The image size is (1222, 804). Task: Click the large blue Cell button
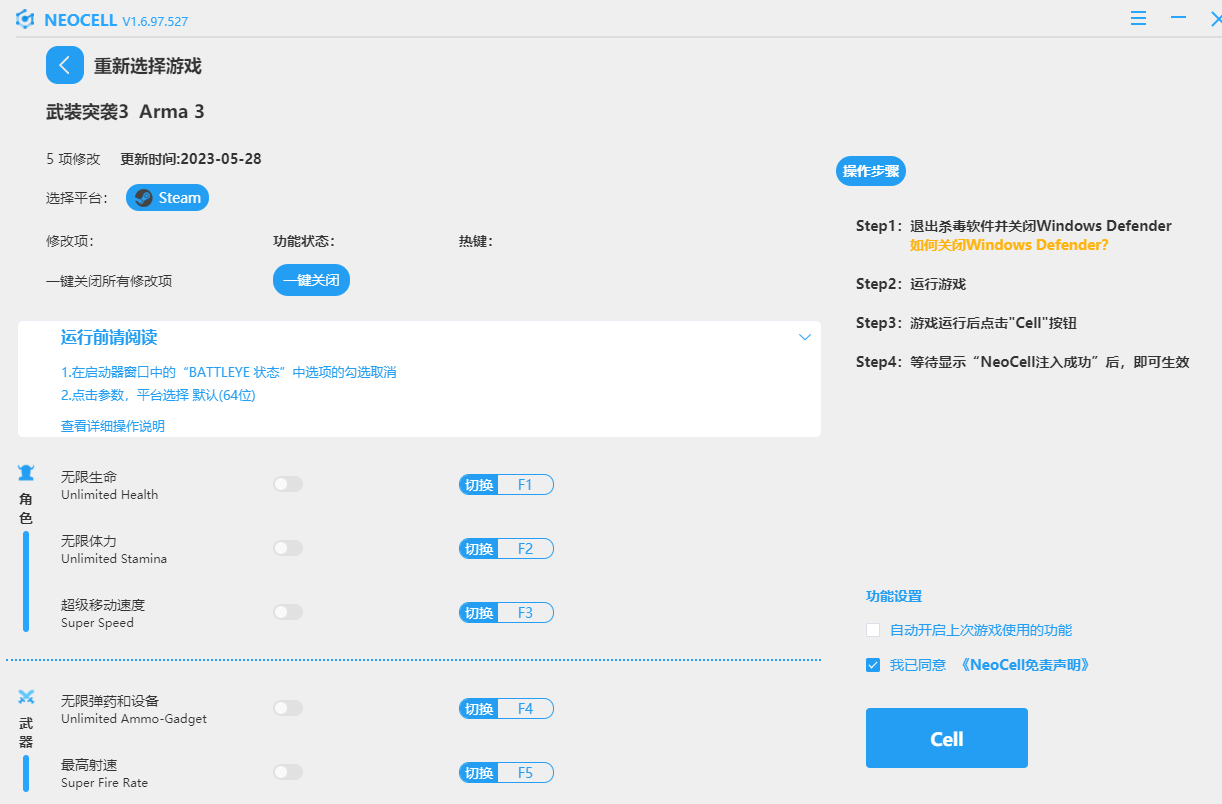pos(946,738)
